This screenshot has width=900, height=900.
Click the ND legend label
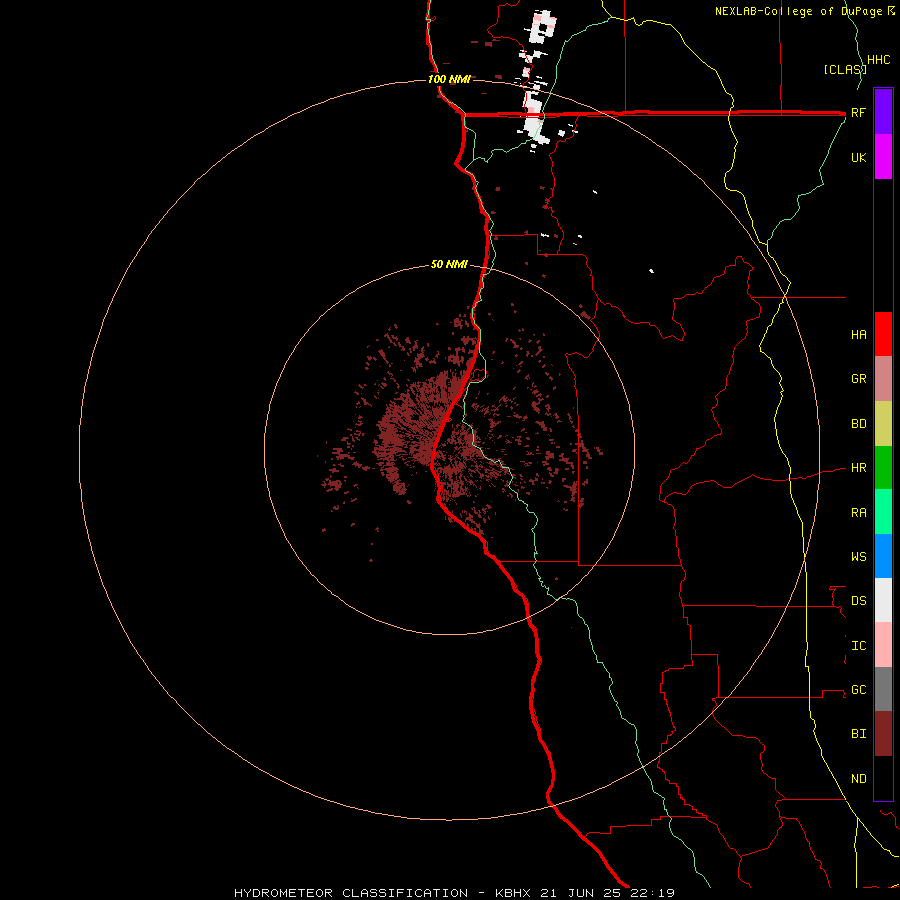pos(859,779)
